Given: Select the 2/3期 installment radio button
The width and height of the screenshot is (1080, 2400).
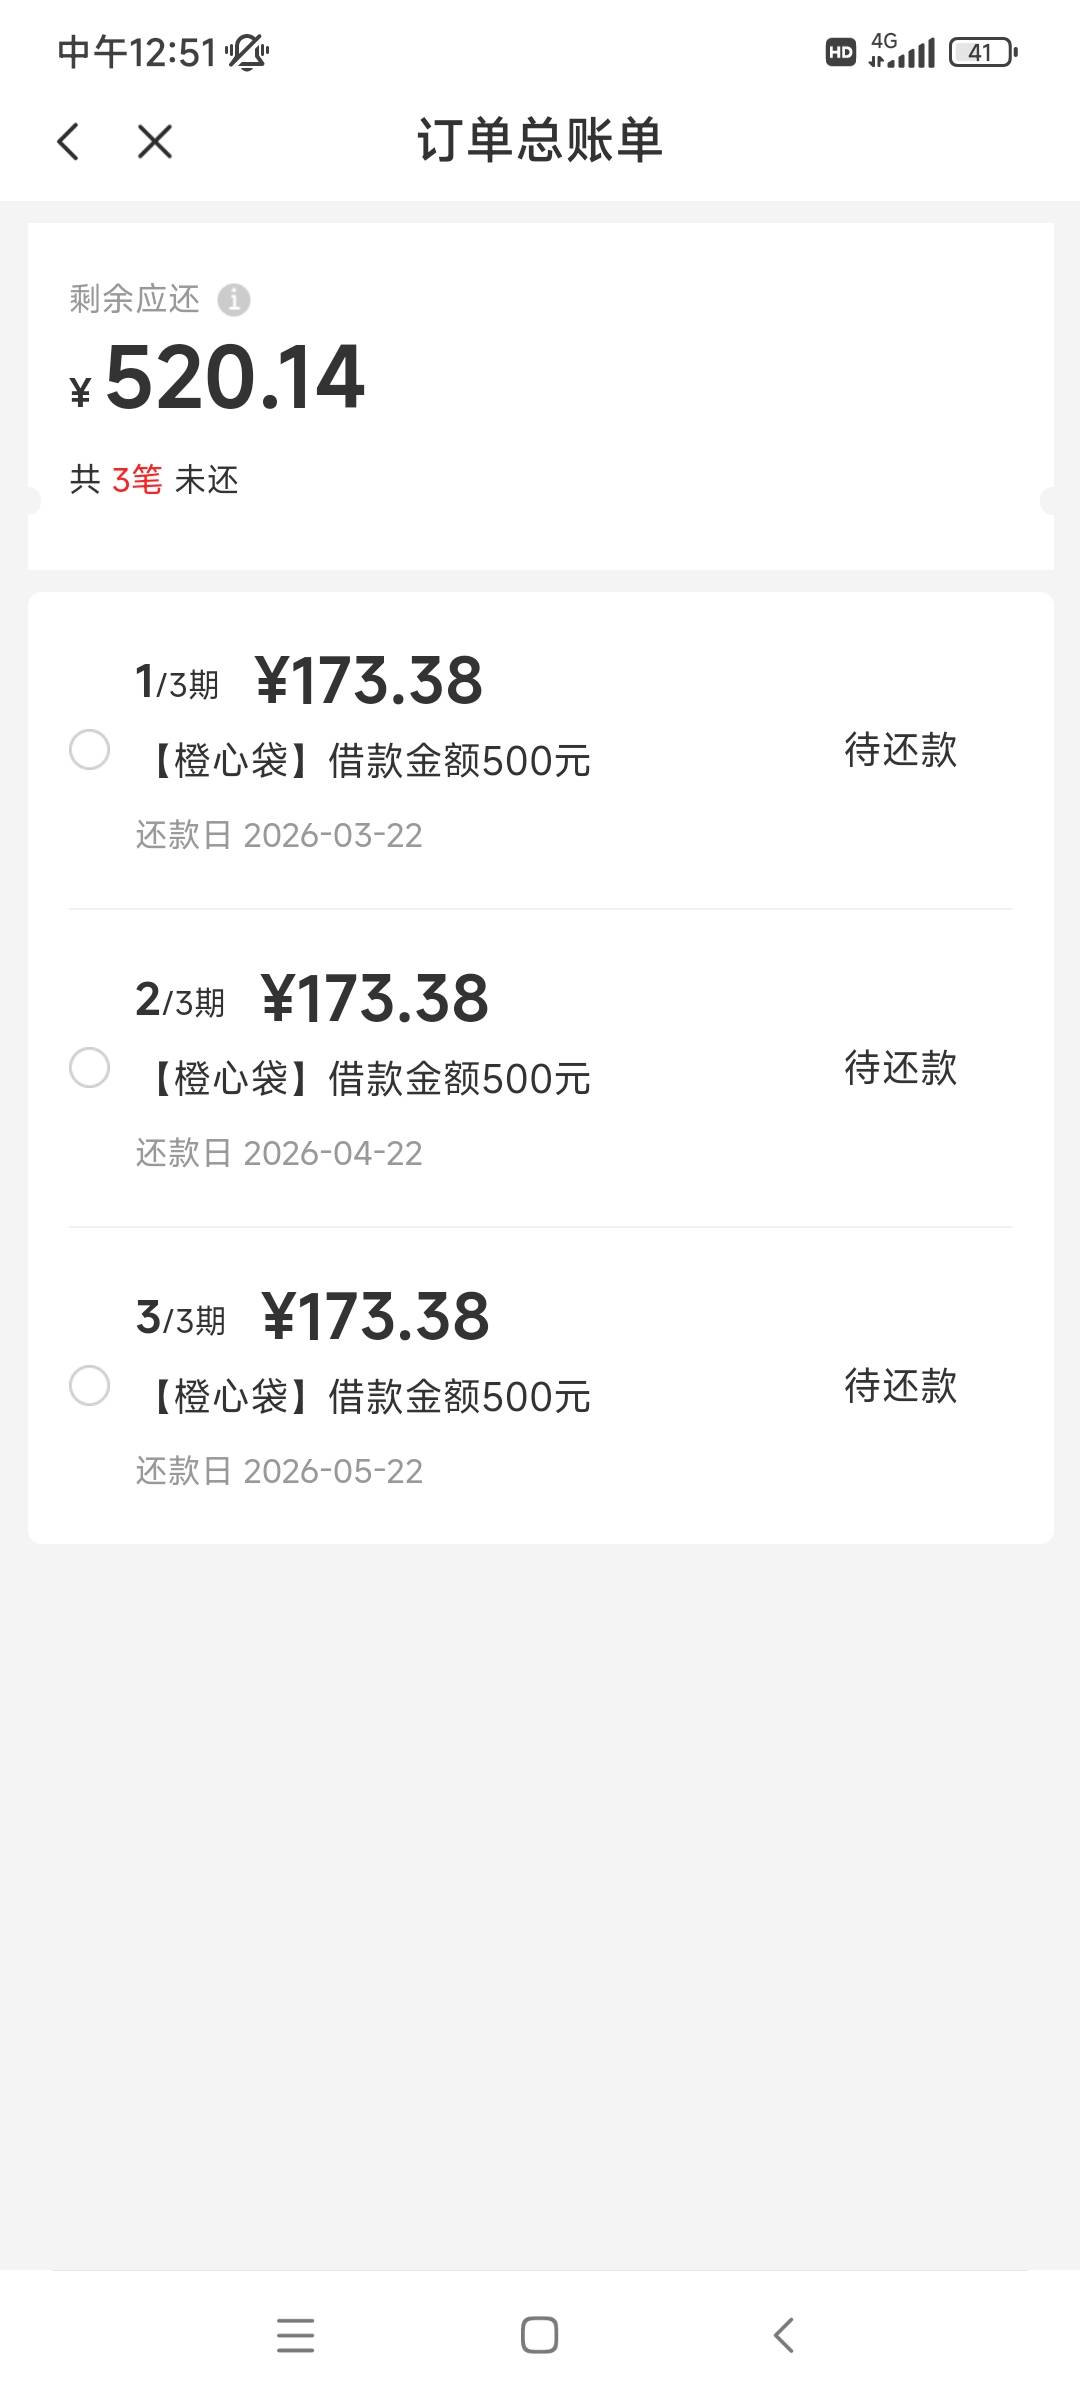Looking at the screenshot, I should click(x=89, y=1068).
